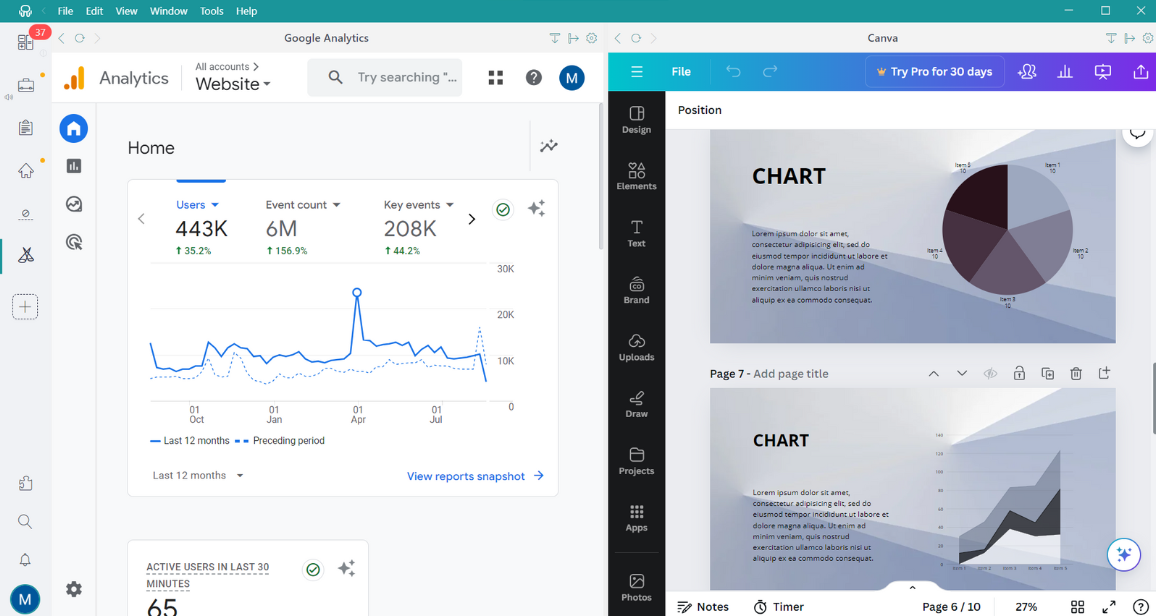Viewport: 1156px width, 616px height.
Task: Toggle Canva grid view thumbnails
Action: tap(1077, 607)
